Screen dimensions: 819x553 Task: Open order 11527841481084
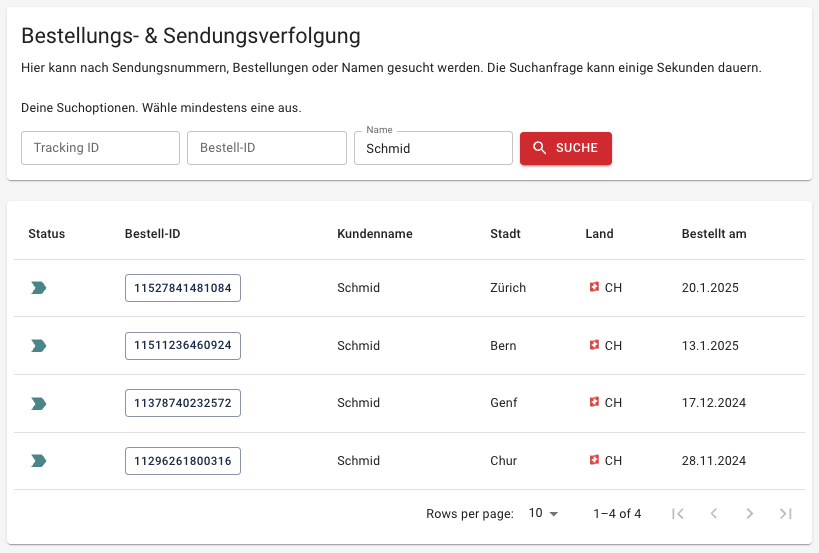[183, 288]
